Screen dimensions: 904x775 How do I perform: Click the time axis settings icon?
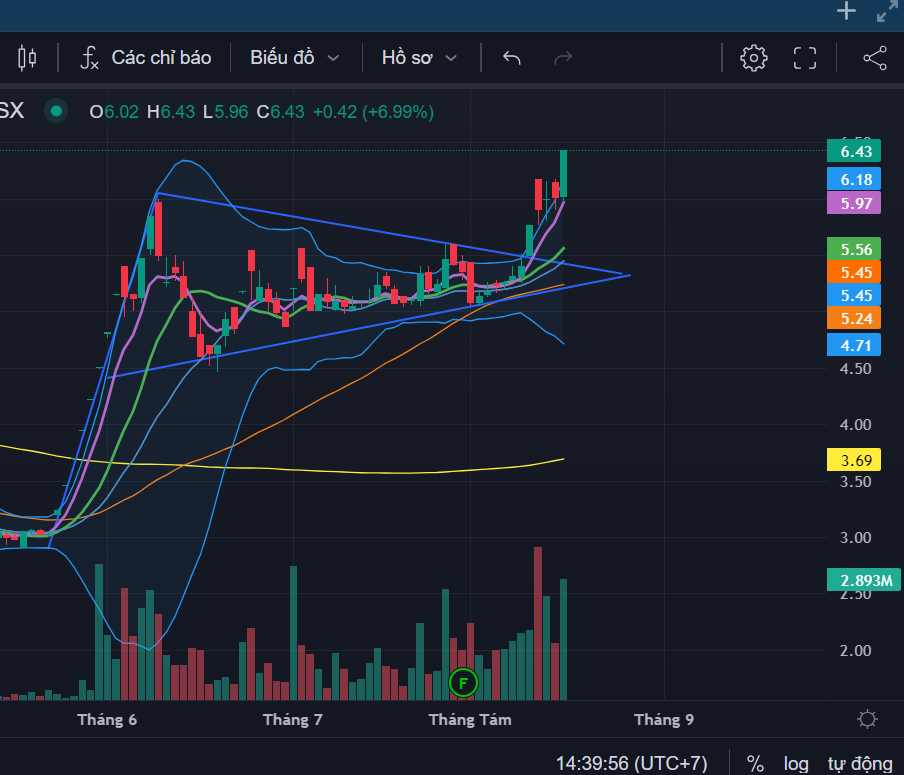[867, 719]
